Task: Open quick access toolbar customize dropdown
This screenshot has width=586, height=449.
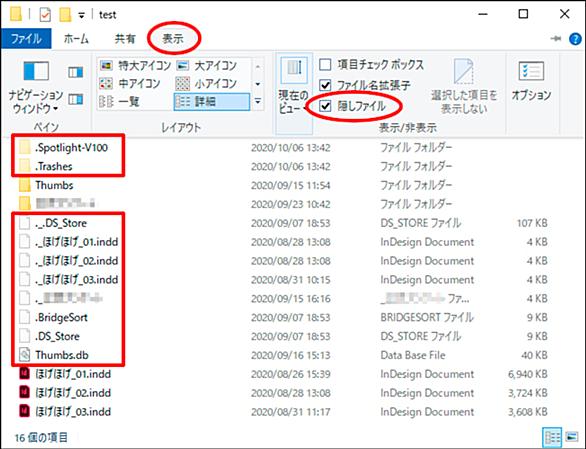Action: click(x=81, y=15)
